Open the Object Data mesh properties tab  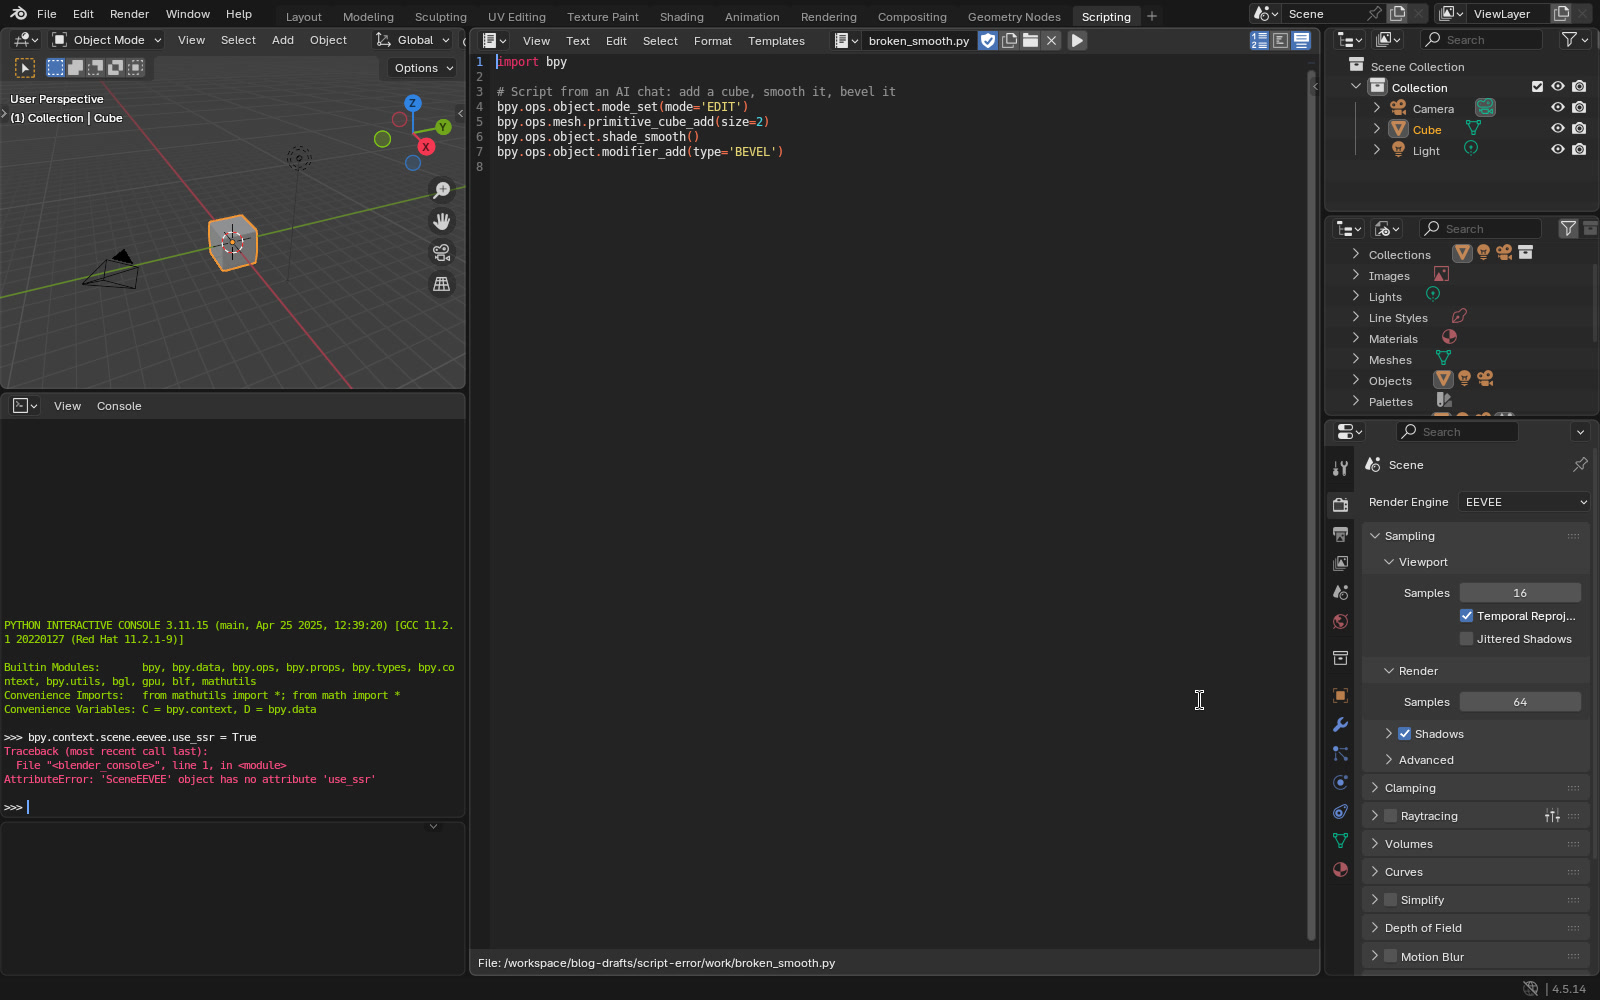(1341, 840)
